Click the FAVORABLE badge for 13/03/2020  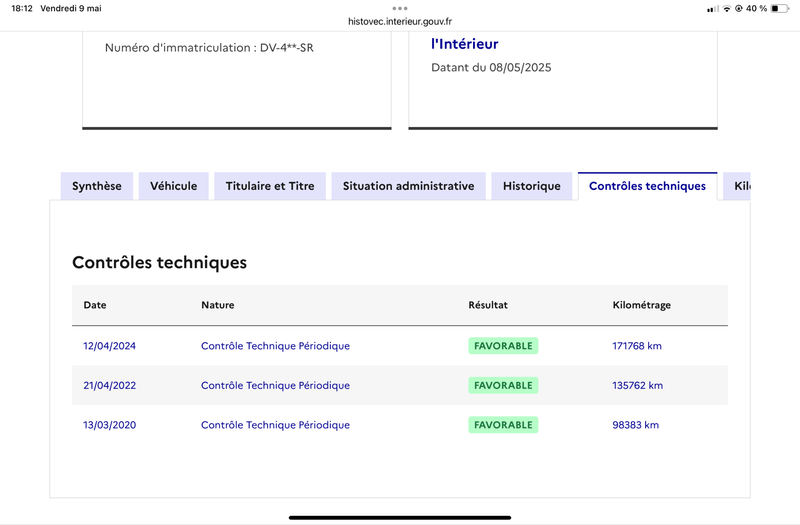tap(503, 425)
